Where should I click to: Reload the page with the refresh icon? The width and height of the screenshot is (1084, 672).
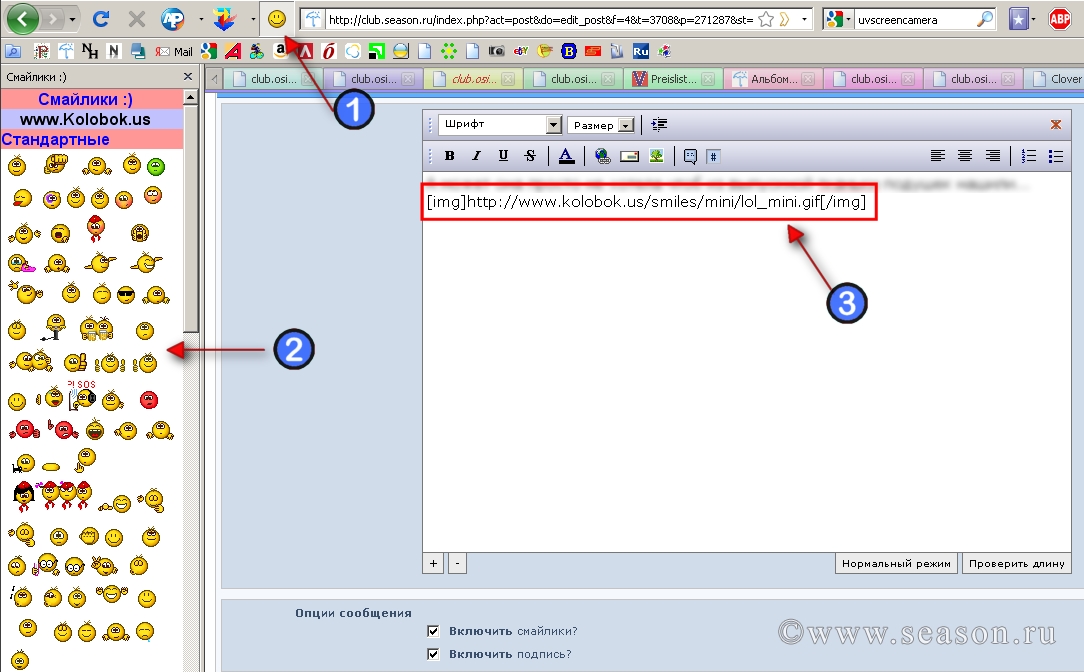[101, 19]
